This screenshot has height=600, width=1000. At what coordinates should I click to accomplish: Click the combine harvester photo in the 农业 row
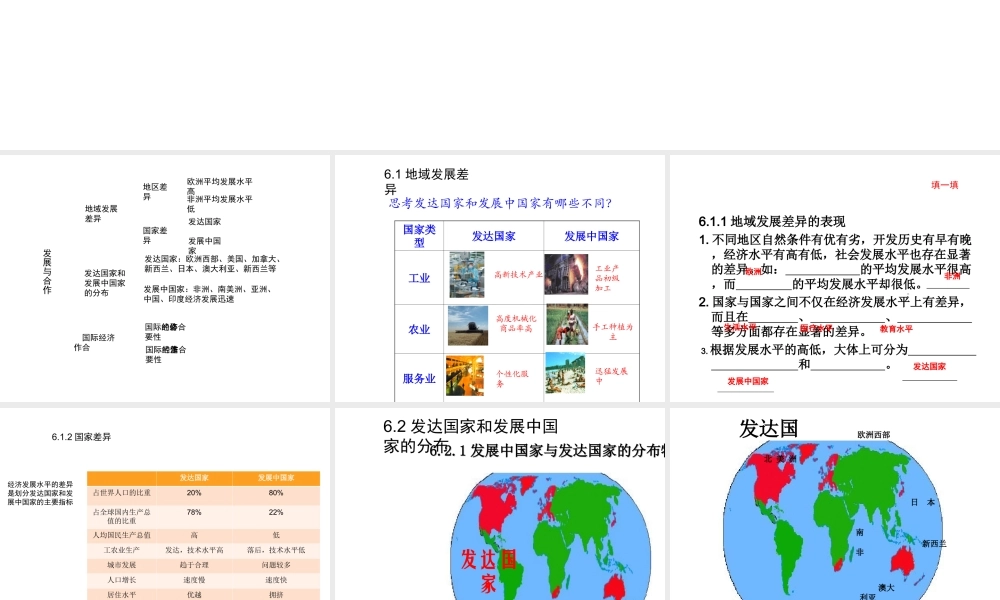[x=467, y=326]
